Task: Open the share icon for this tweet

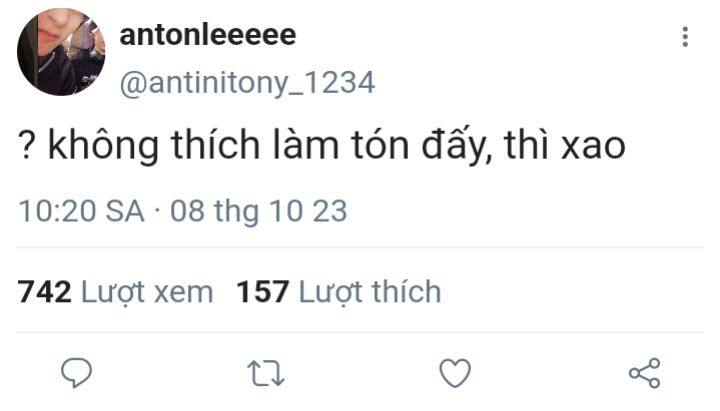Action: (x=644, y=373)
